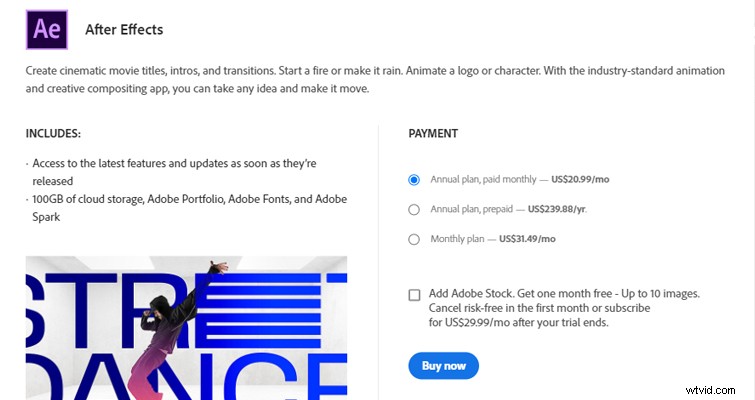This screenshot has width=755, height=400.
Task: Click the purple Ae After Effects logo
Action: point(46,29)
